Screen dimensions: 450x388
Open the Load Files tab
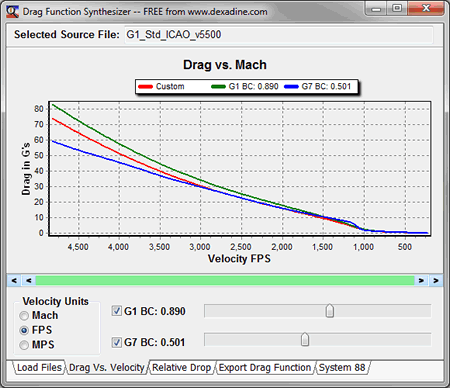pos(39,367)
